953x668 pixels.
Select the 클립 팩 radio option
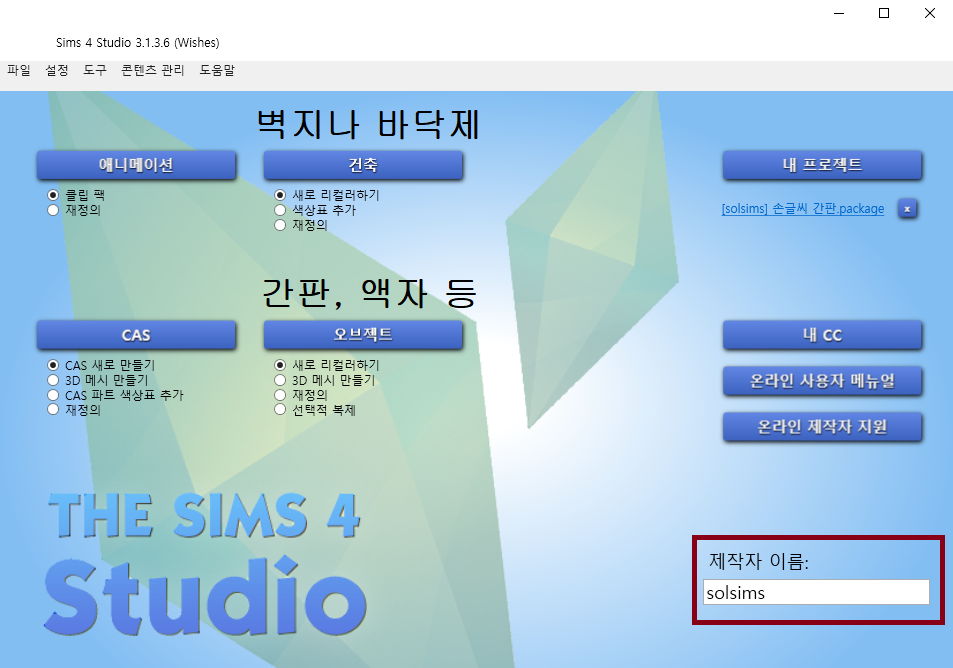point(77,195)
